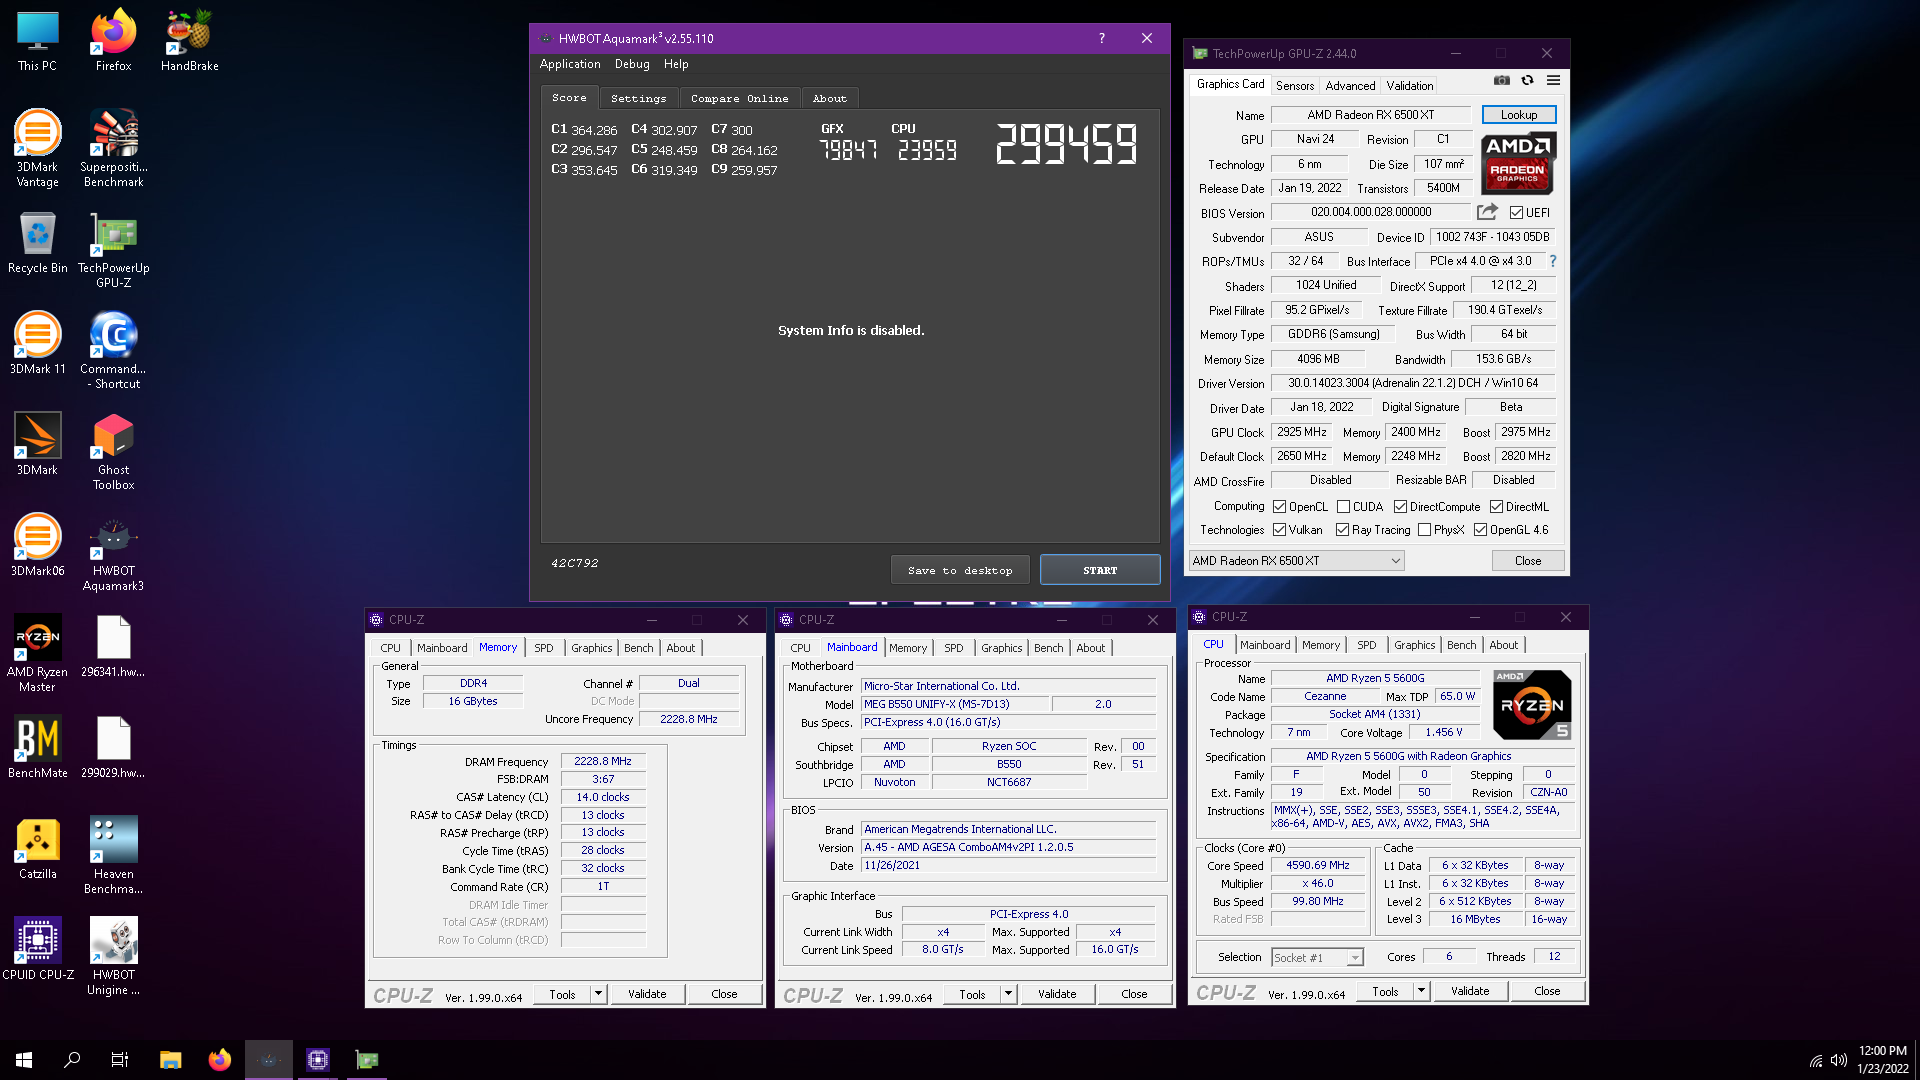Viewport: 1920px width, 1080px height.
Task: Refresh GPU-Z data with refresh icon
Action: pyautogui.click(x=1527, y=81)
